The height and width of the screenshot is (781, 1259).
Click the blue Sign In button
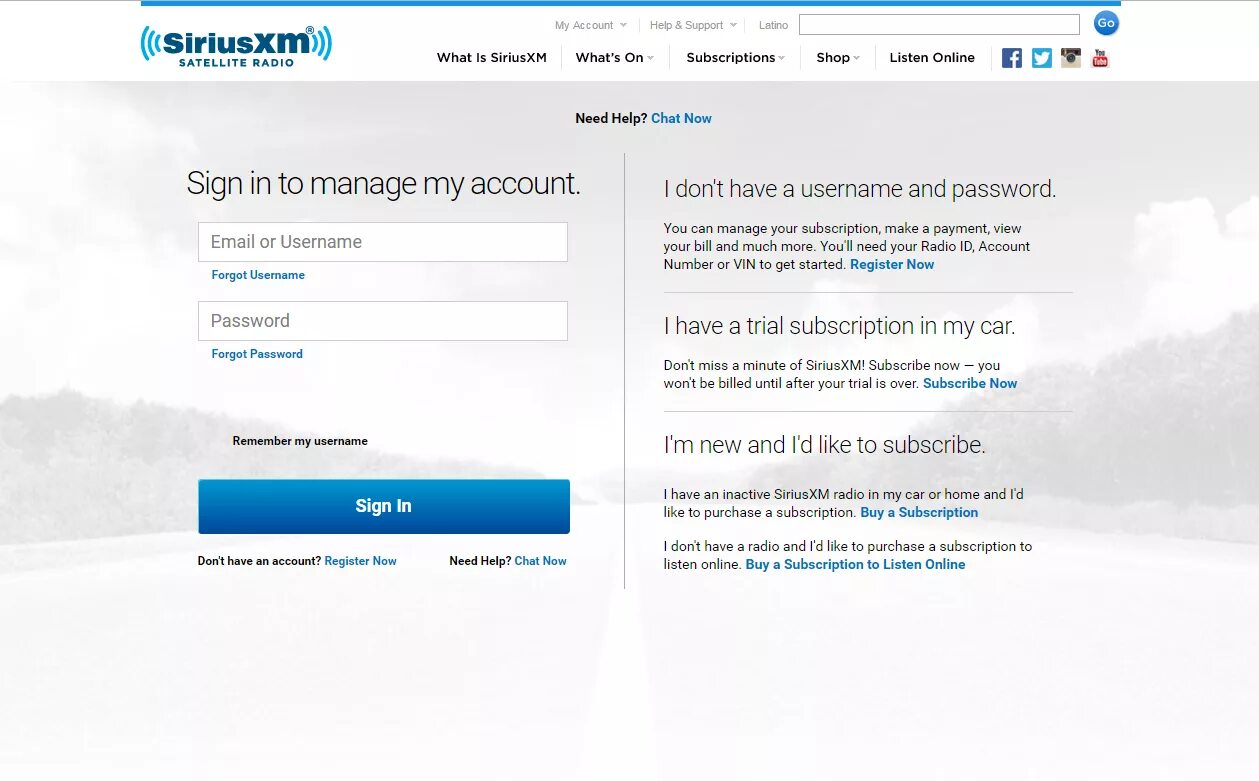(x=384, y=506)
